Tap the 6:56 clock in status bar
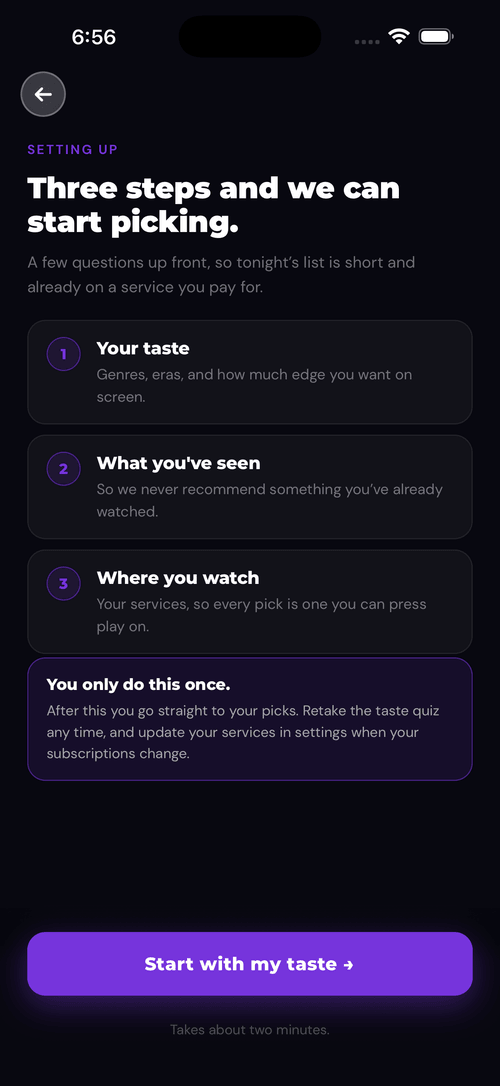 click(93, 37)
